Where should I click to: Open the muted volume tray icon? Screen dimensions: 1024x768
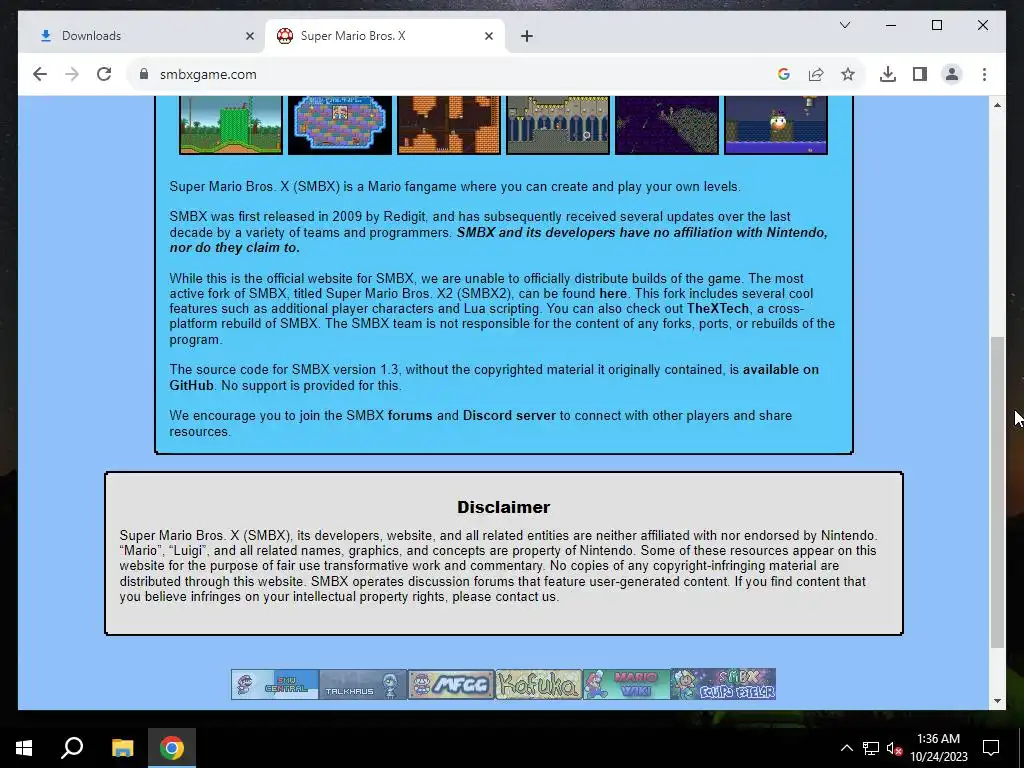[x=894, y=748]
